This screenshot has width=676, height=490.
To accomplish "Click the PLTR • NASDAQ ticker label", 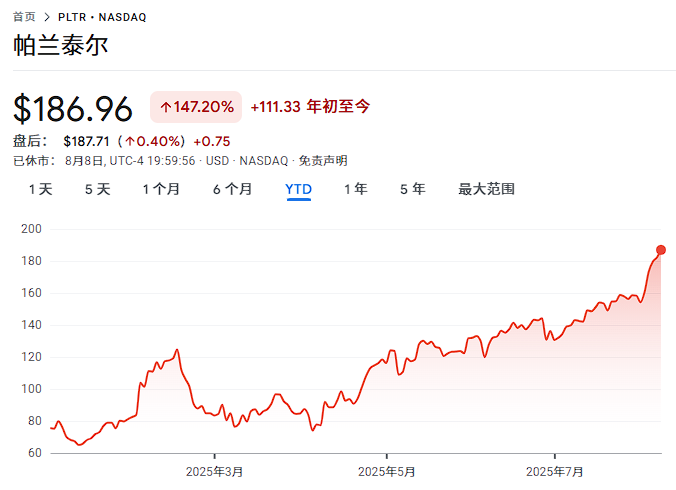I will tap(102, 17).
